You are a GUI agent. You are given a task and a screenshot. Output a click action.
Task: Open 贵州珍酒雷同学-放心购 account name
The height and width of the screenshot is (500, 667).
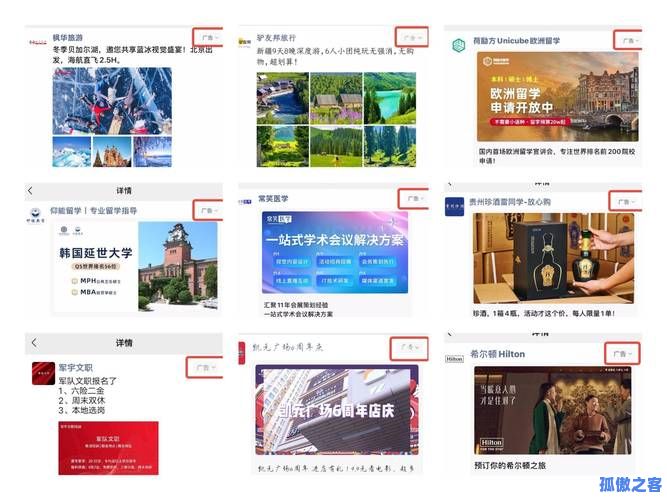510,202
